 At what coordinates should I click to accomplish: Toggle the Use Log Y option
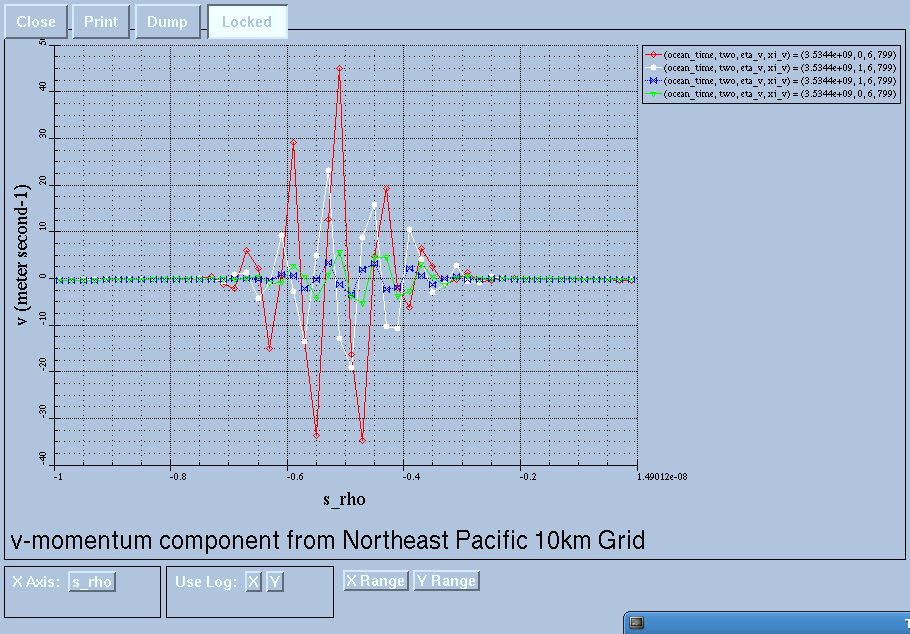click(x=275, y=582)
